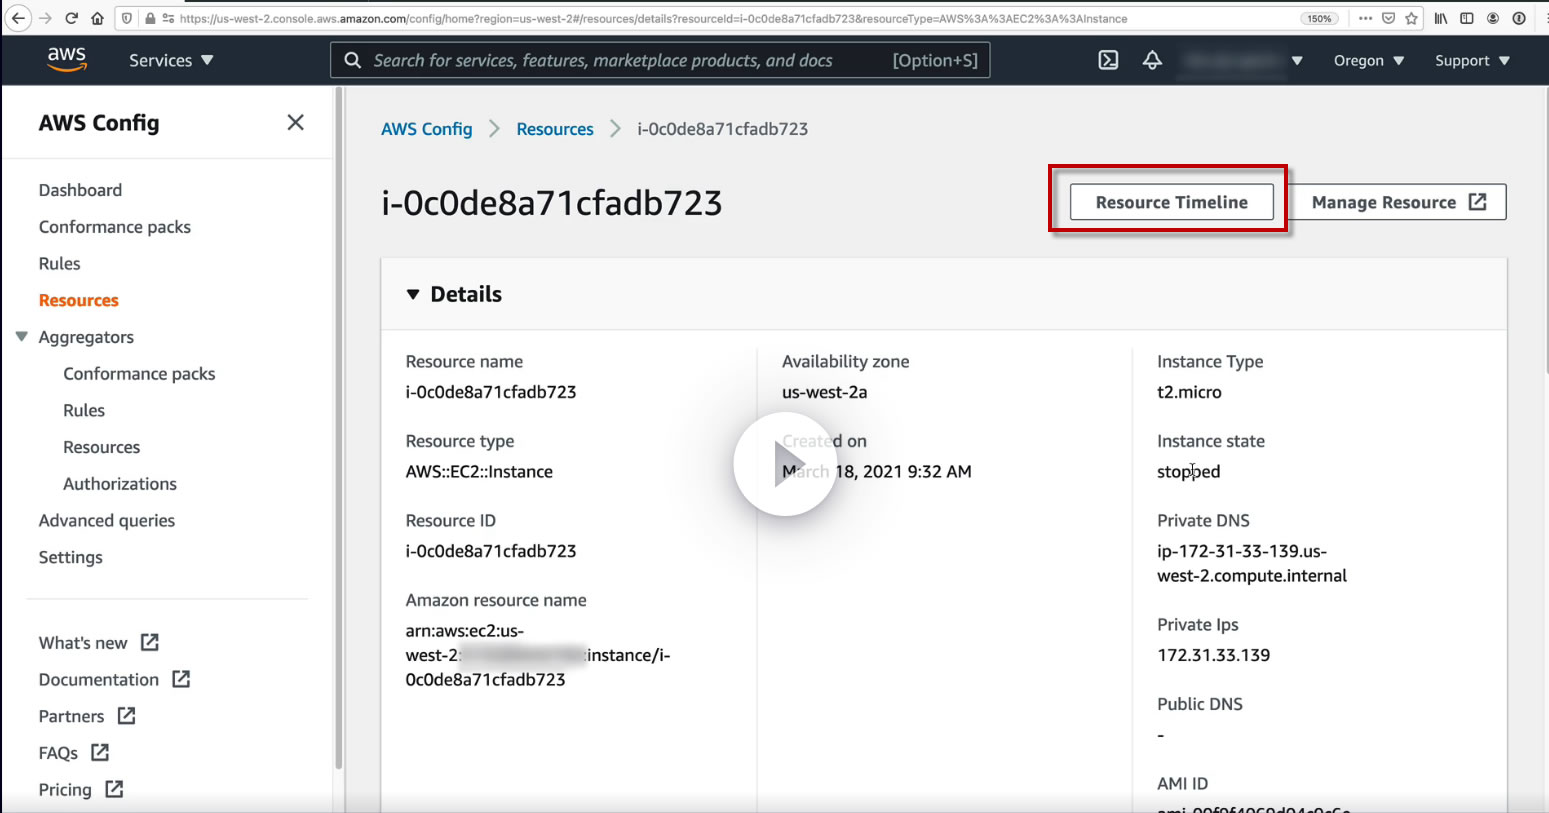Screen dimensions: 1549x813
Task: Click the shield tracking protection icon
Action: click(x=126, y=18)
